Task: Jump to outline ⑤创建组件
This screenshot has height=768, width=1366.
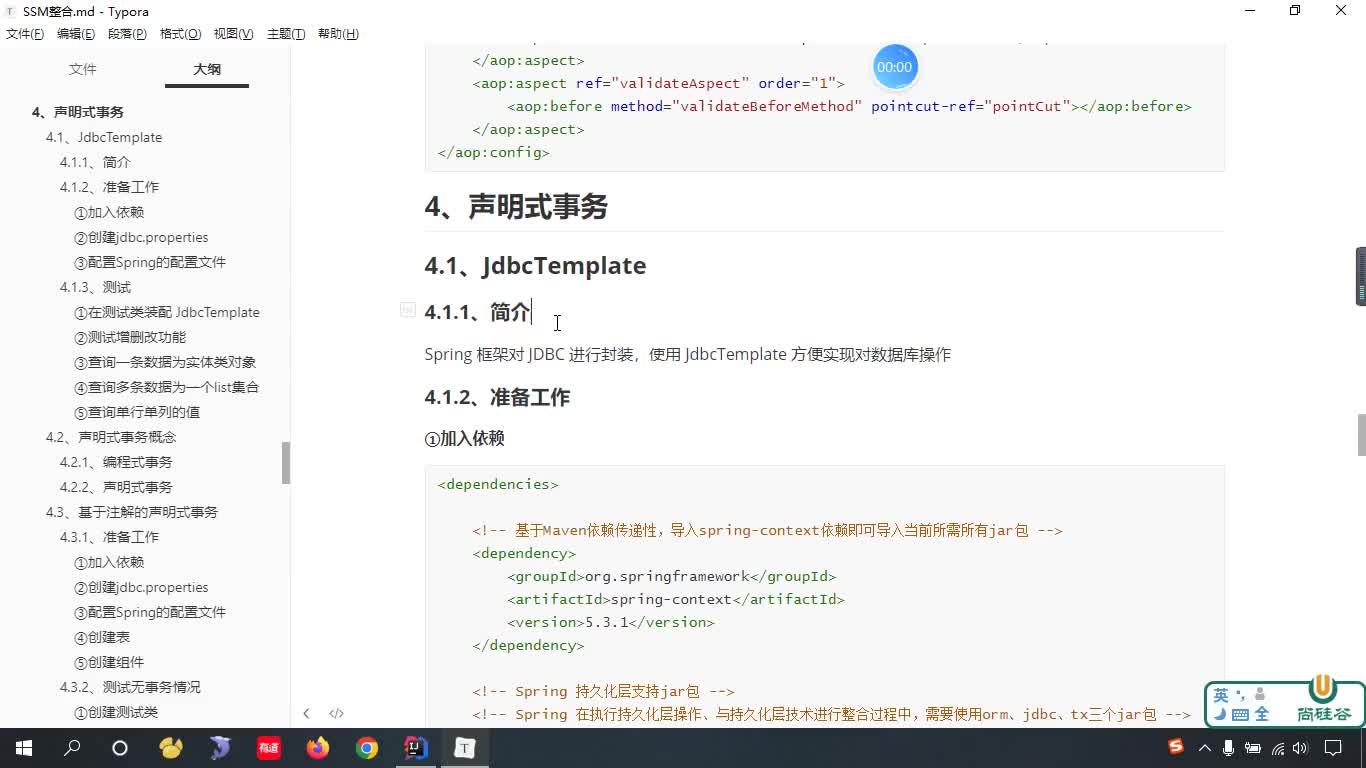Action: (109, 662)
